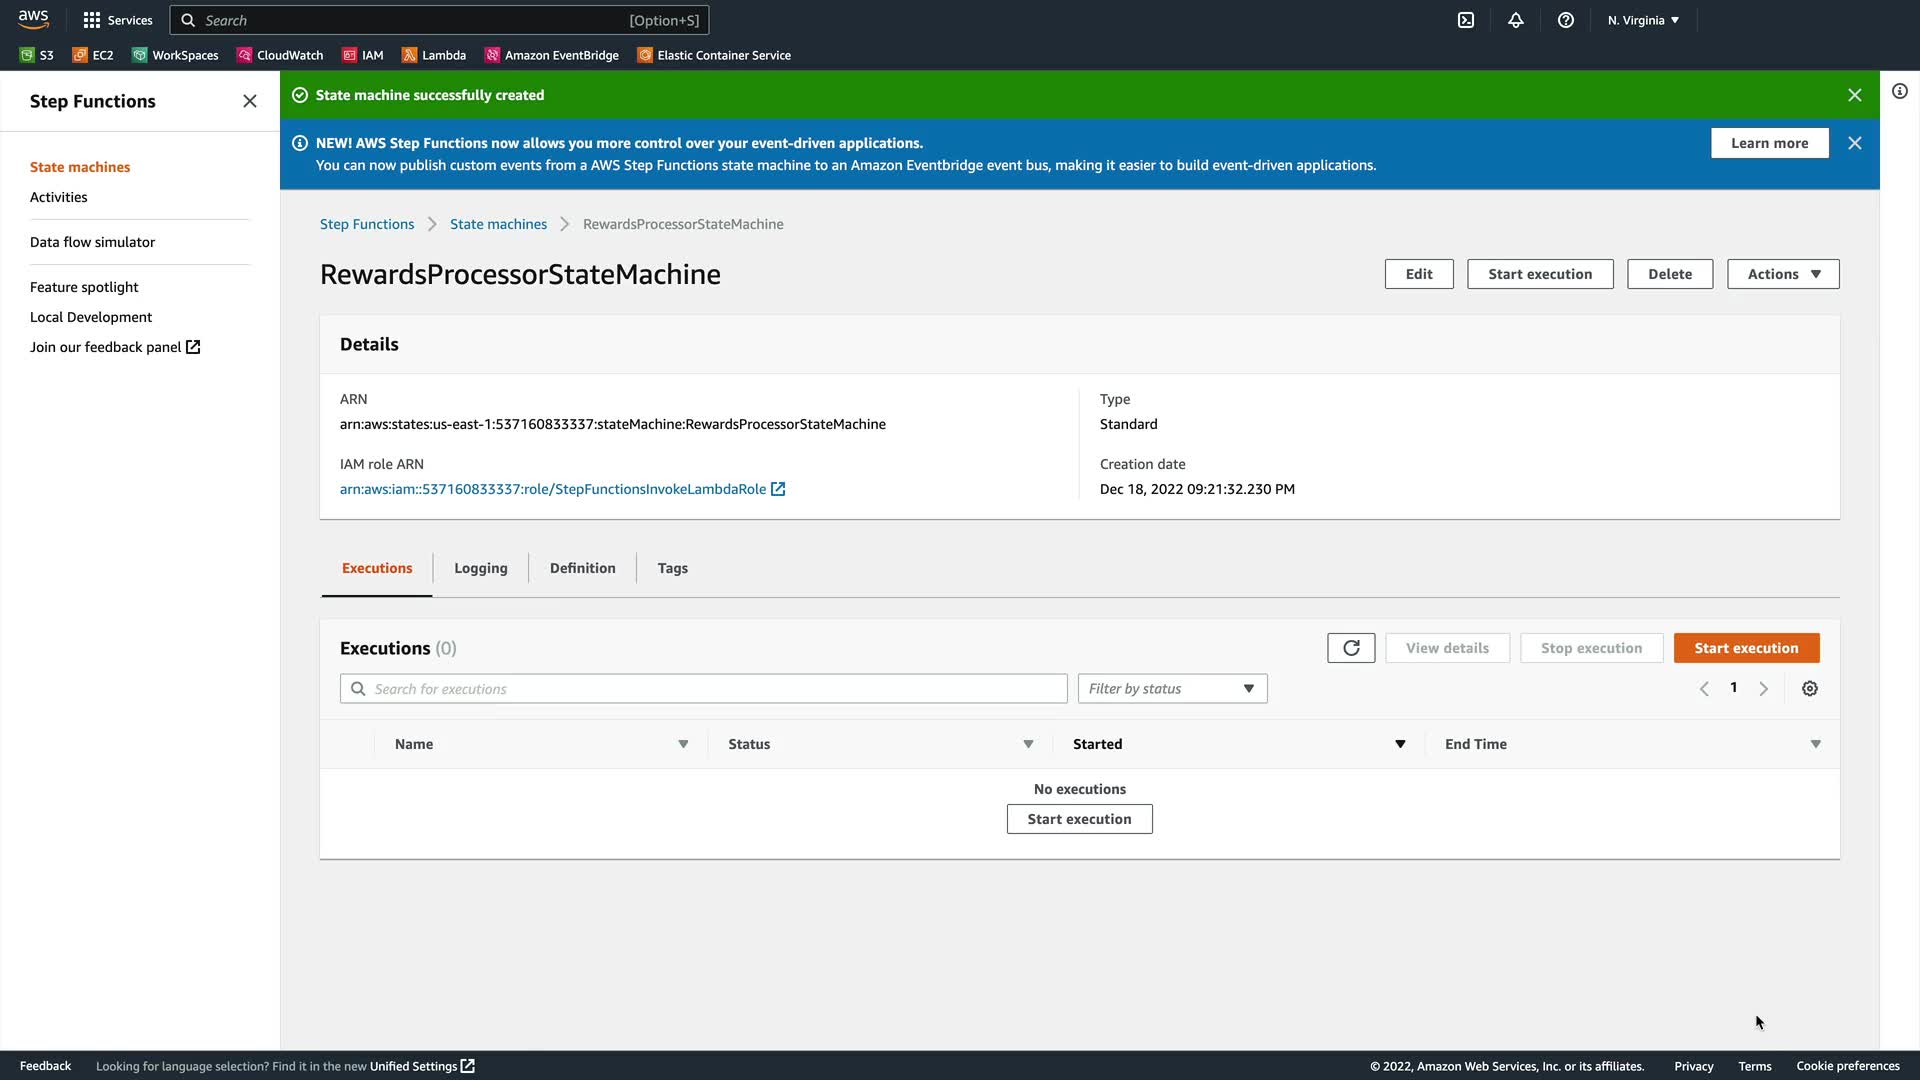Switch to the Definition tab
The width and height of the screenshot is (1920, 1080).
click(x=582, y=568)
